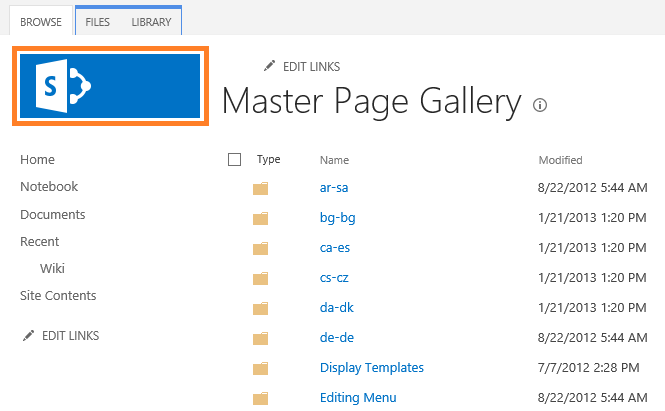This screenshot has width=665, height=411.
Task: Select the Browse ribbon tab
Action: pos(41,21)
